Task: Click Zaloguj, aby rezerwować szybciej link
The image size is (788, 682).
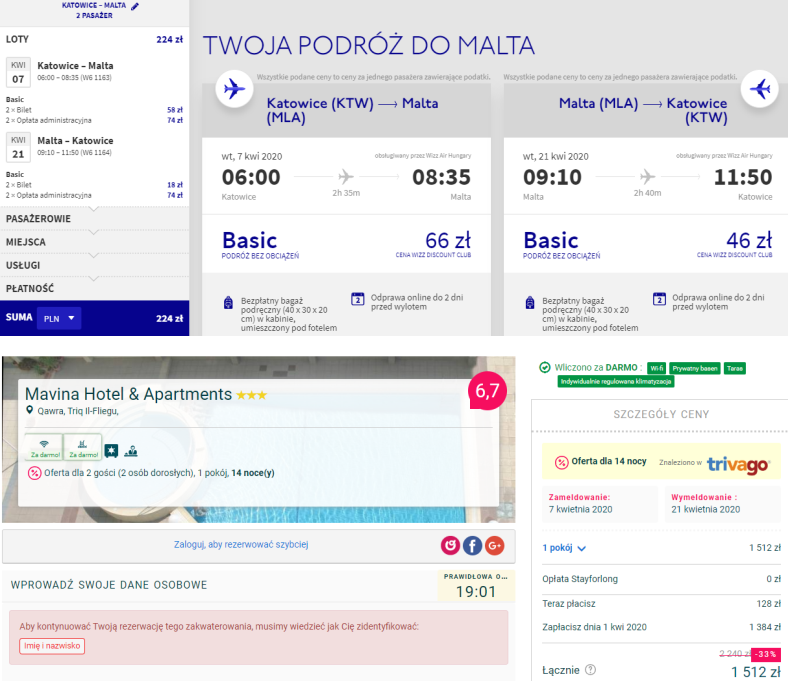Action: point(241,544)
